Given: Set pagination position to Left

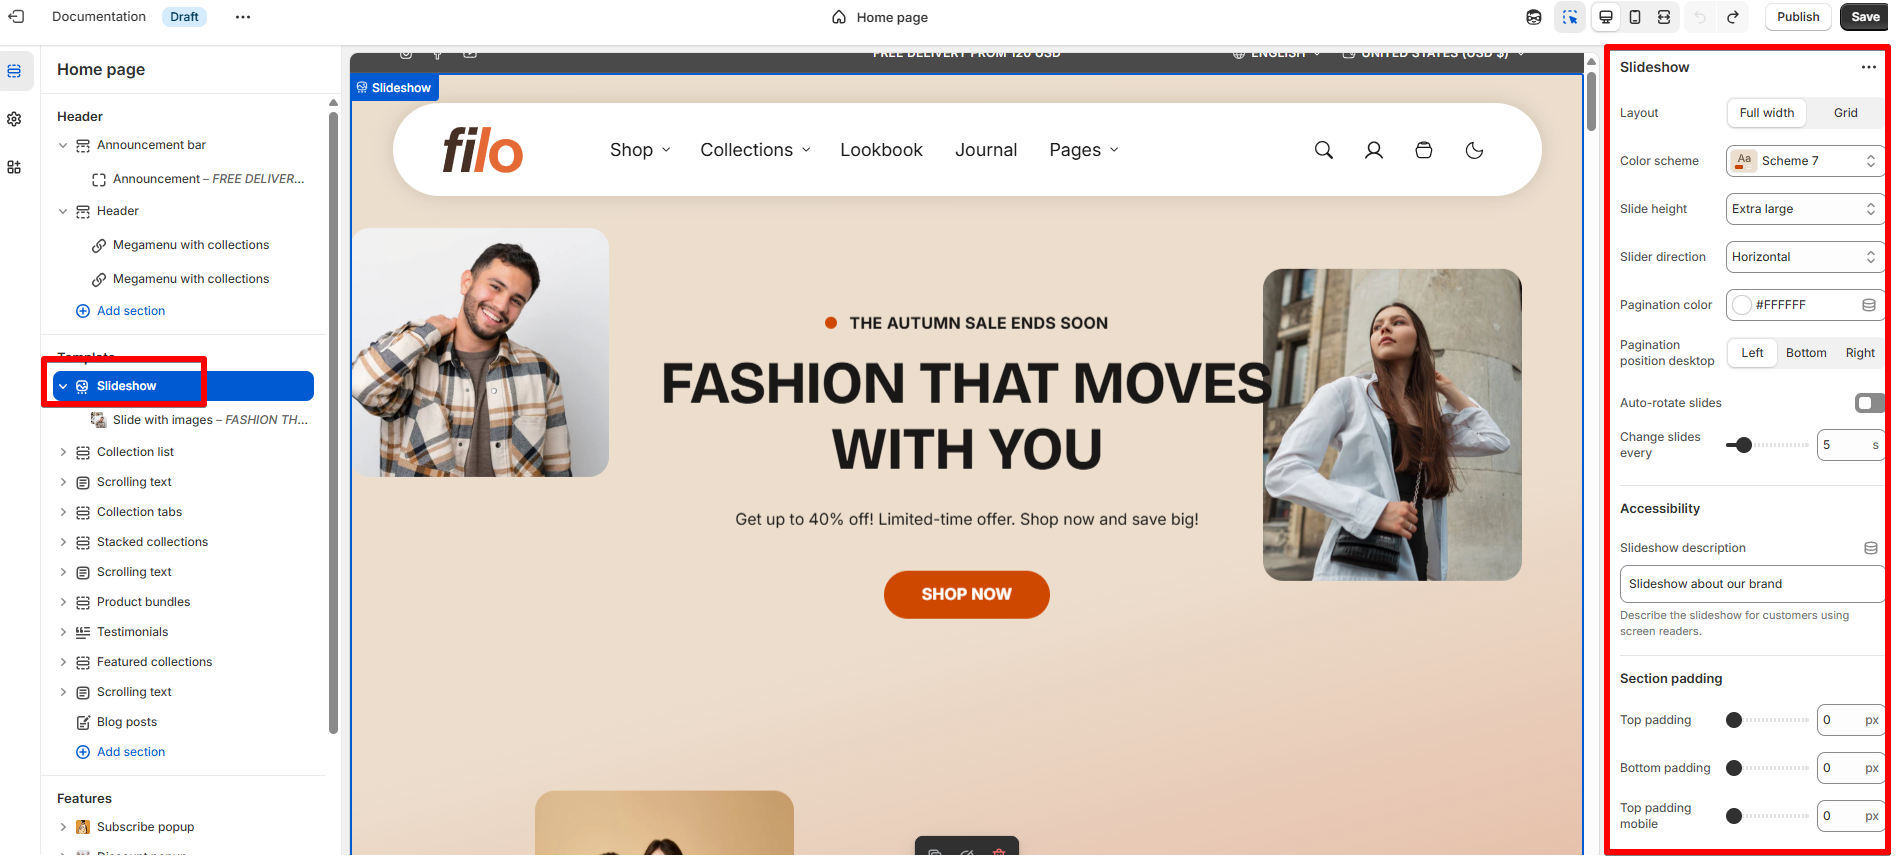Looking at the screenshot, I should (x=1752, y=353).
